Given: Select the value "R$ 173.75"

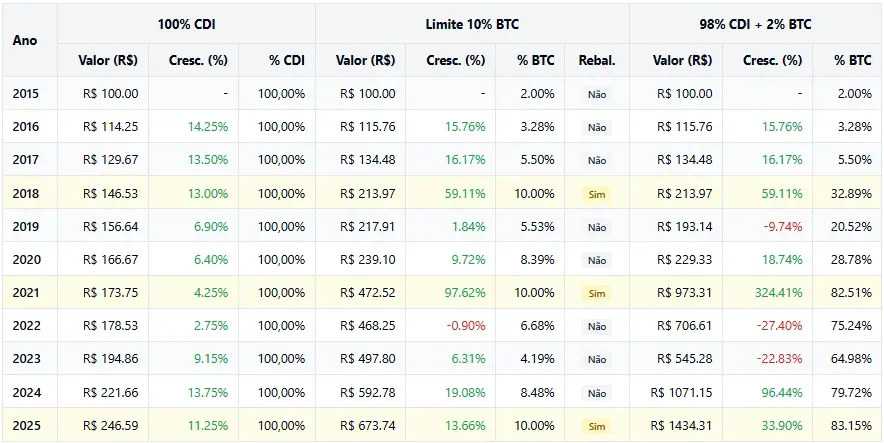Looking at the screenshot, I should pyautogui.click(x=110, y=293).
